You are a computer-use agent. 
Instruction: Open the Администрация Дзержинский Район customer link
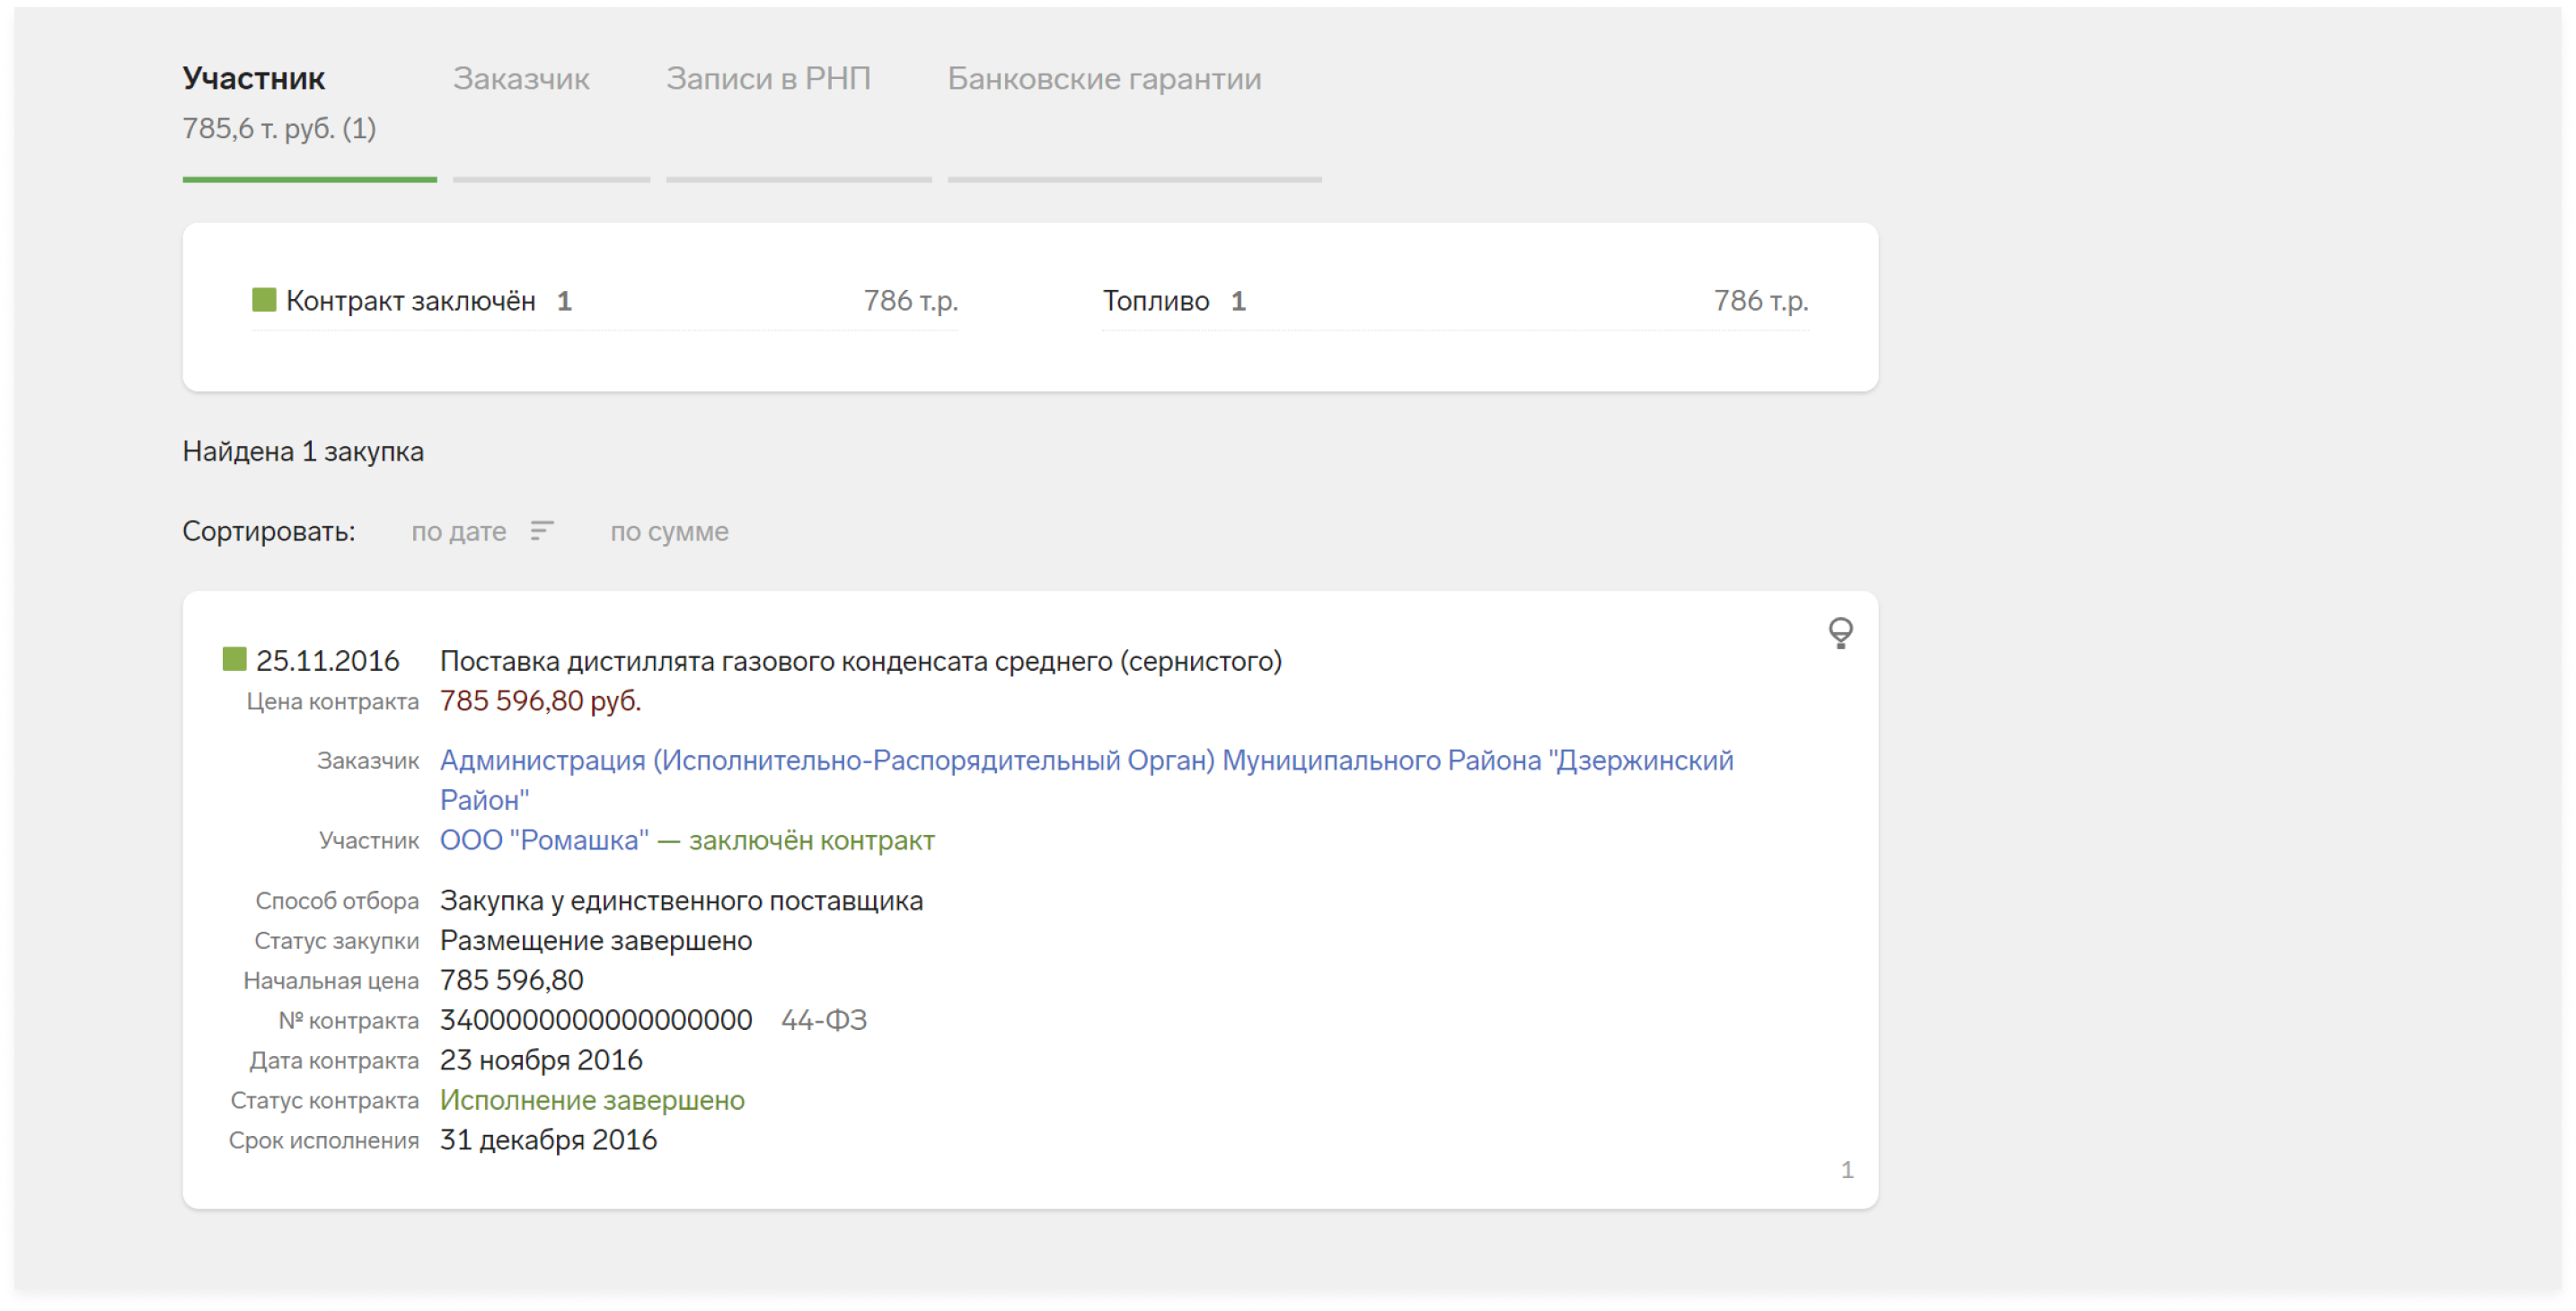(1086, 780)
